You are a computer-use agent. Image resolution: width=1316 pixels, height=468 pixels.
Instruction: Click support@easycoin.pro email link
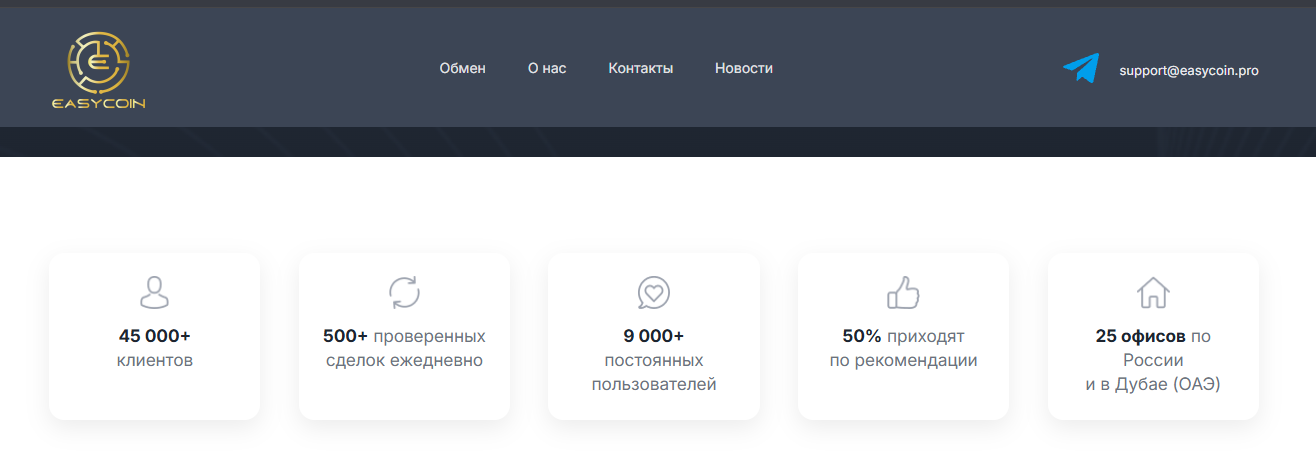click(x=1189, y=71)
